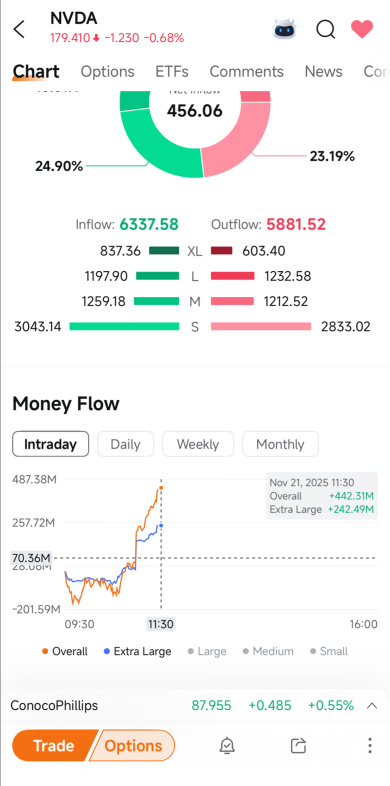Click the green S inflow bar
Screen dimensions: 390x786
tap(124, 326)
